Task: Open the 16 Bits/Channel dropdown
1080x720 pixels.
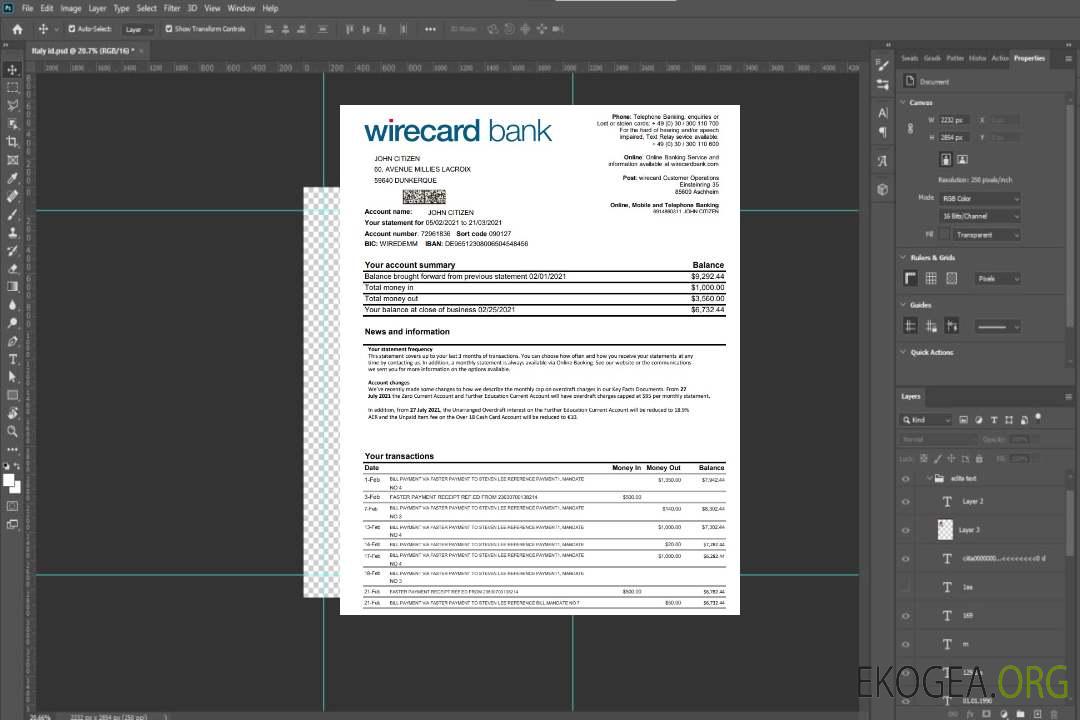Action: click(x=979, y=216)
